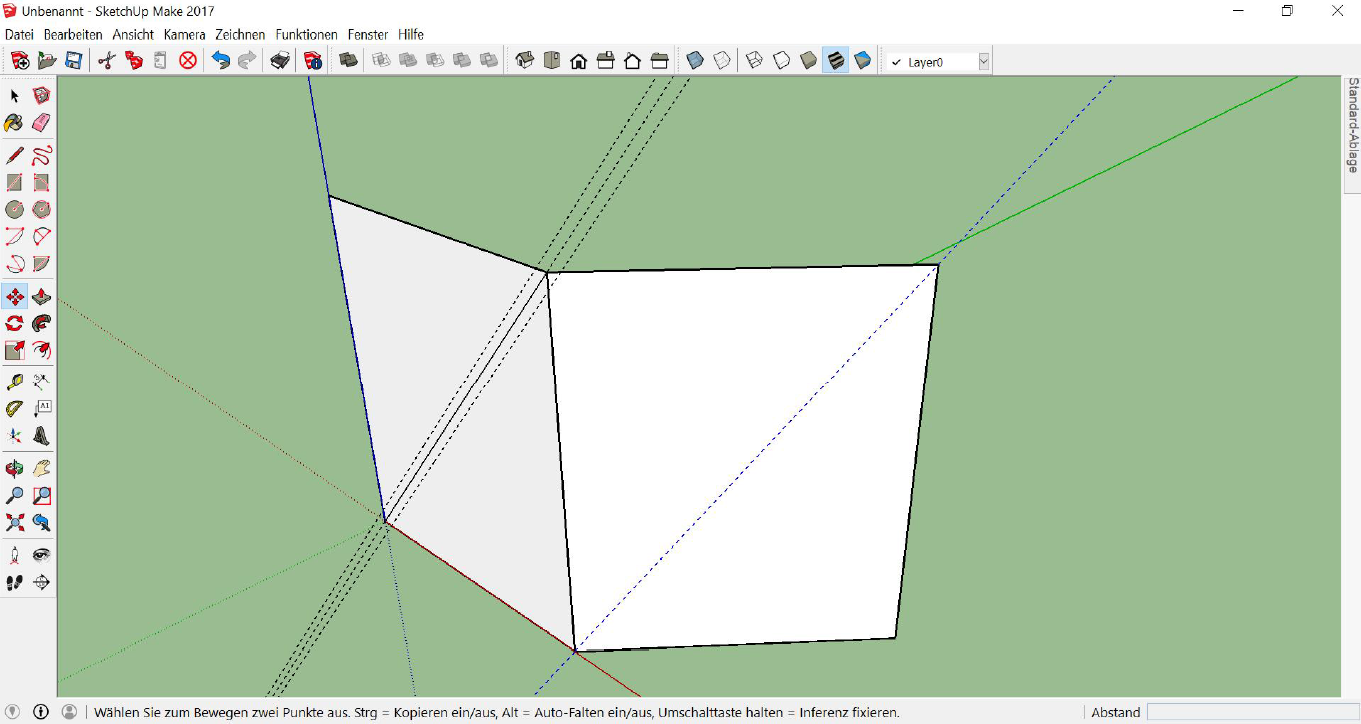Select the Eraser tool
Screen dimensions: 1361x724
point(41,123)
